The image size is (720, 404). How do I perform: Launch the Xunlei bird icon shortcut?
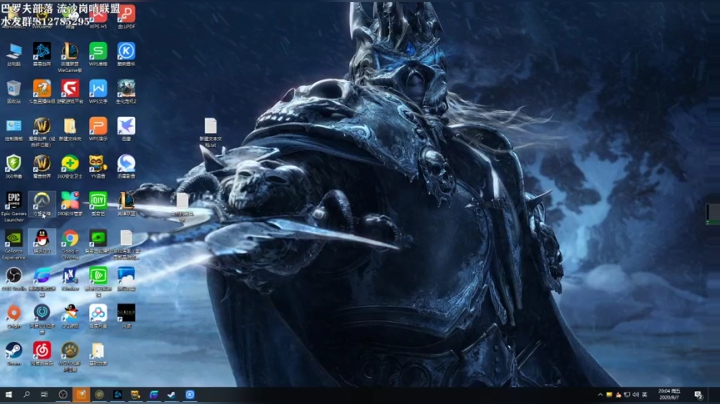[126, 129]
